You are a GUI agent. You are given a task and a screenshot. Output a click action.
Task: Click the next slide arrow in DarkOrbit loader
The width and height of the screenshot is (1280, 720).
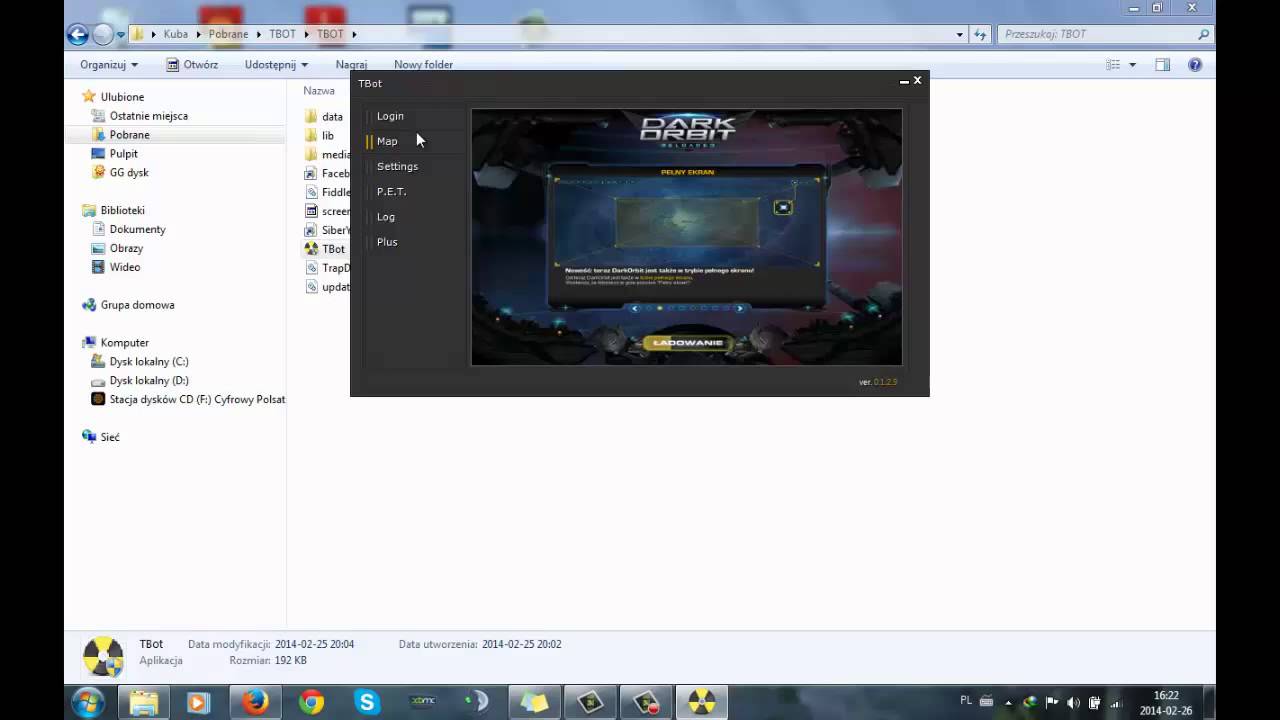[740, 308]
